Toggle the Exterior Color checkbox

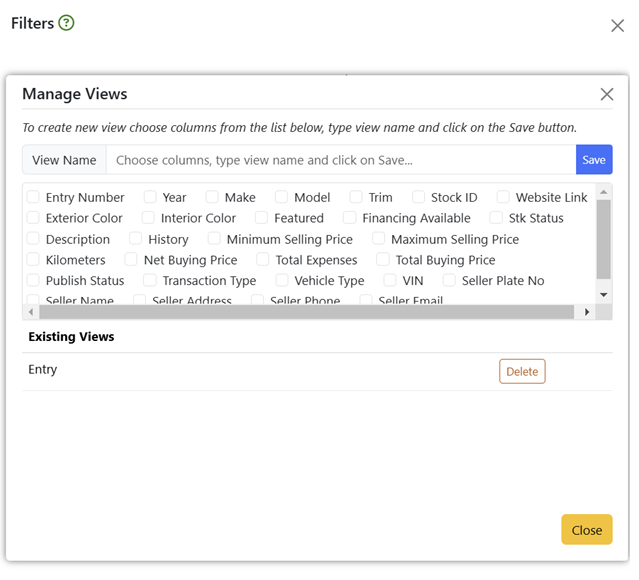[x=34, y=218]
